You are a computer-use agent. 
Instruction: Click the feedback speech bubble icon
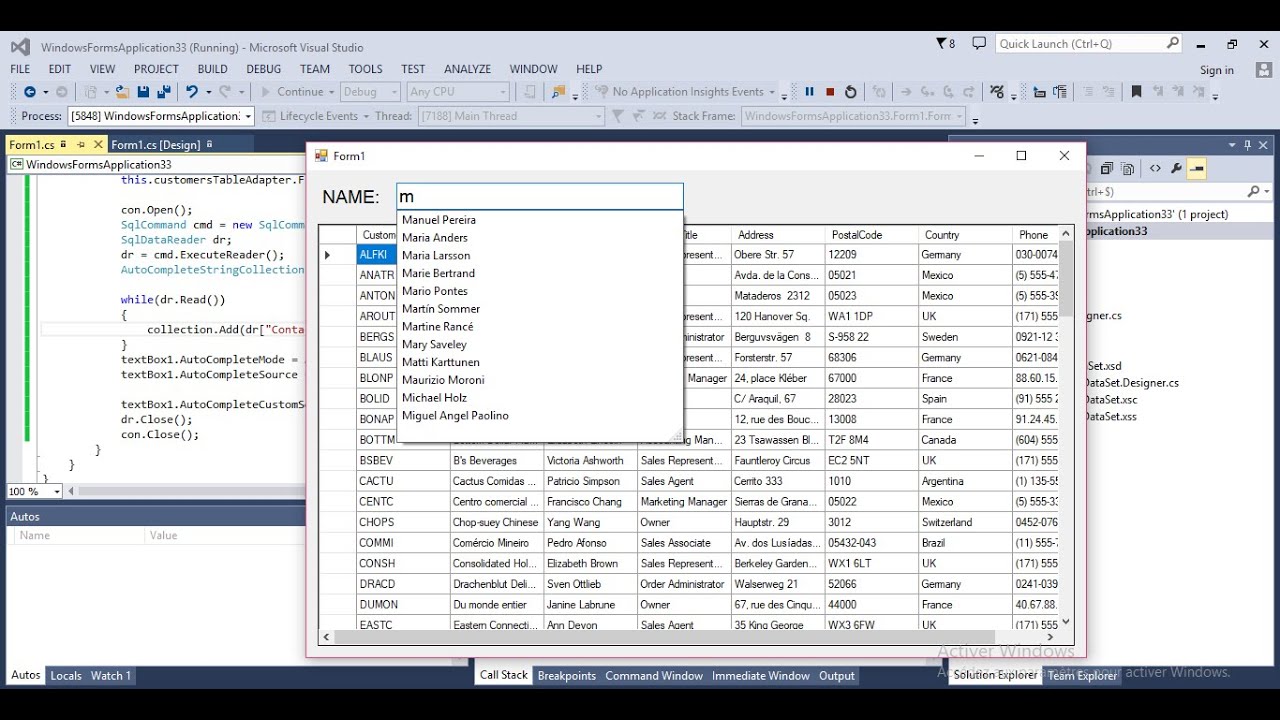click(x=979, y=44)
